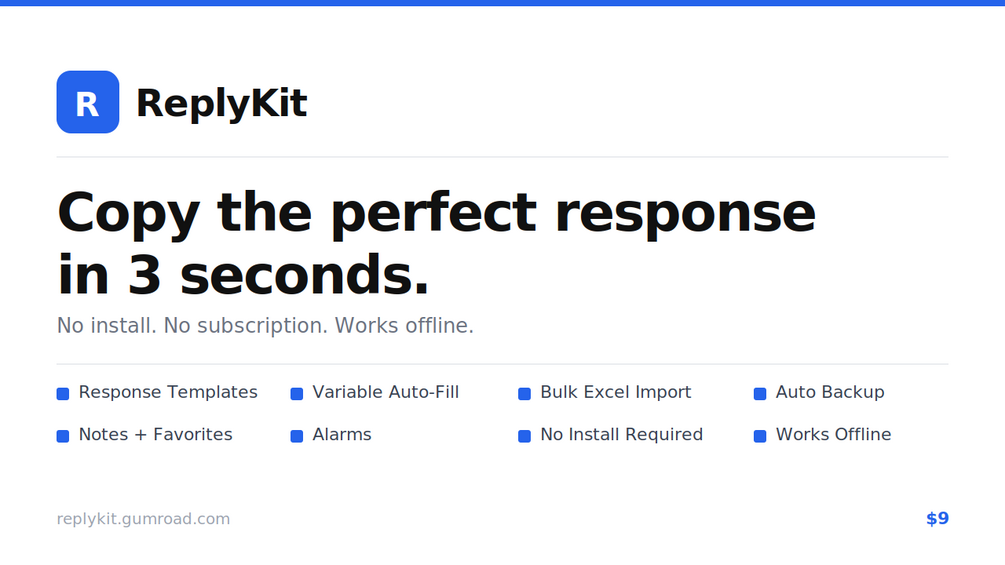Open the replykit.gumroad.com link
The image size is (1005, 565).
click(143, 519)
